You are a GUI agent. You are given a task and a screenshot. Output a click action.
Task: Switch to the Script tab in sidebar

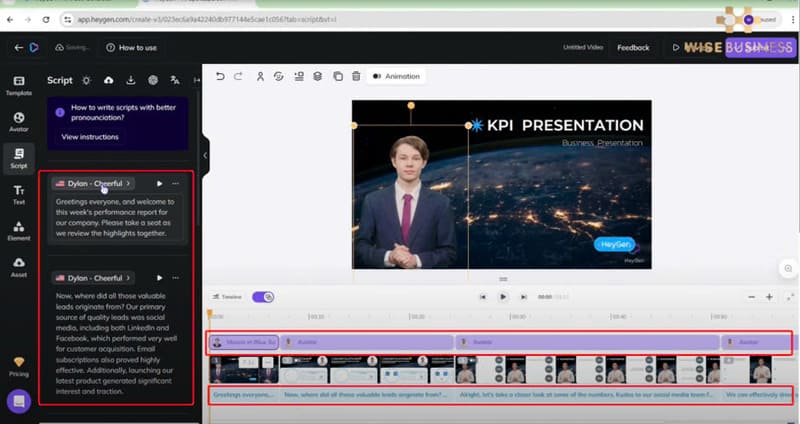coord(18,157)
